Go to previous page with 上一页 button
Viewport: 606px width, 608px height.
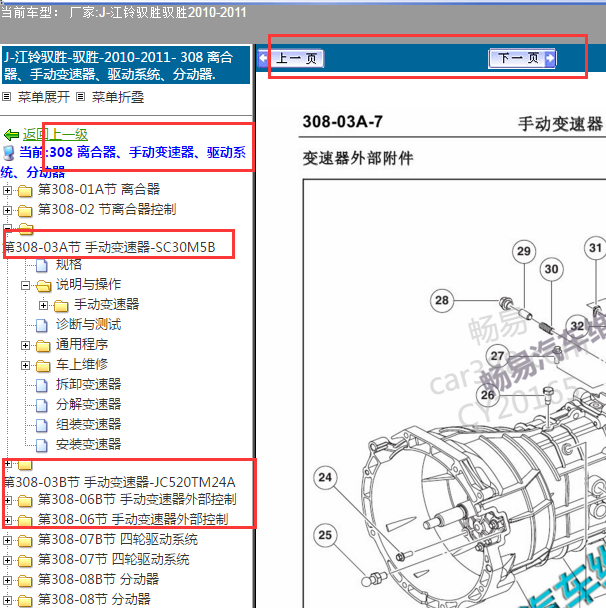coord(291,58)
